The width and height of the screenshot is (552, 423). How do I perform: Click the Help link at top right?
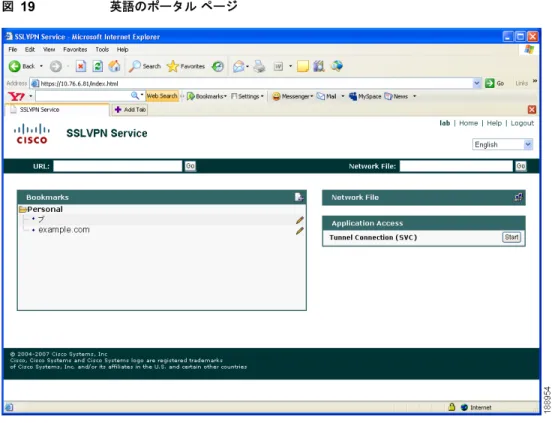pos(494,123)
